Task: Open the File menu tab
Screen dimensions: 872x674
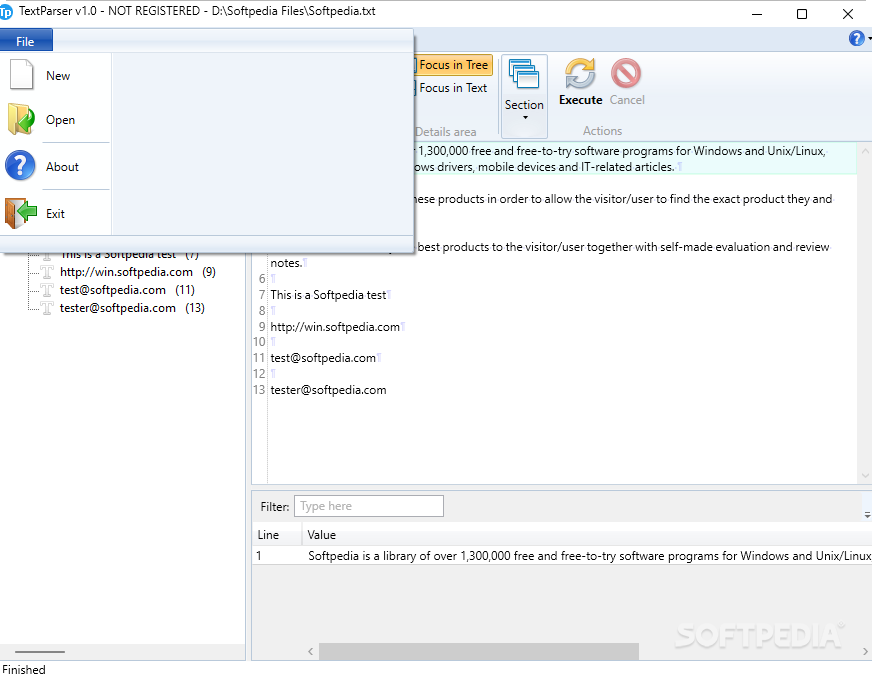Action: click(x=26, y=41)
